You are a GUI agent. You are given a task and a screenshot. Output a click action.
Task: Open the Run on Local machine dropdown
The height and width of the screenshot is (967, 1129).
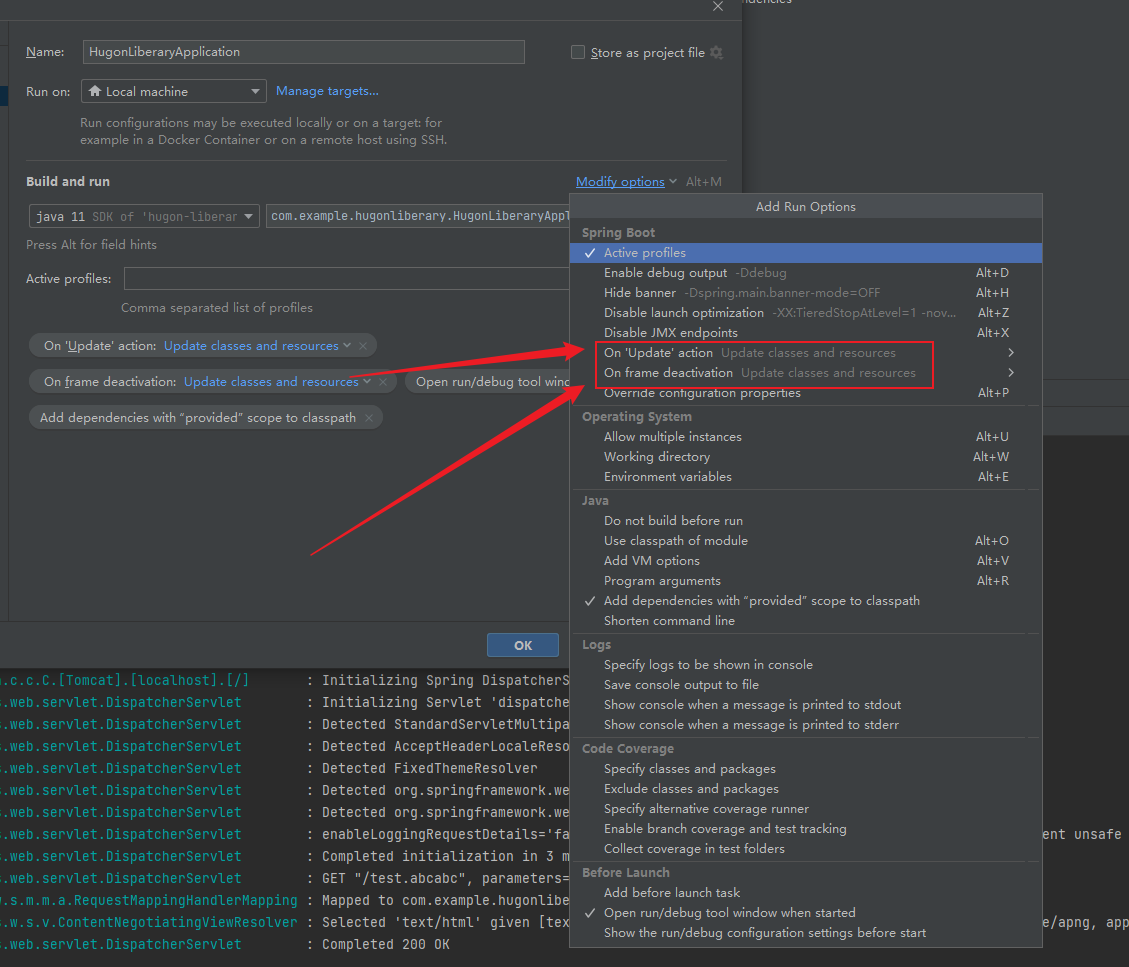pyautogui.click(x=174, y=91)
